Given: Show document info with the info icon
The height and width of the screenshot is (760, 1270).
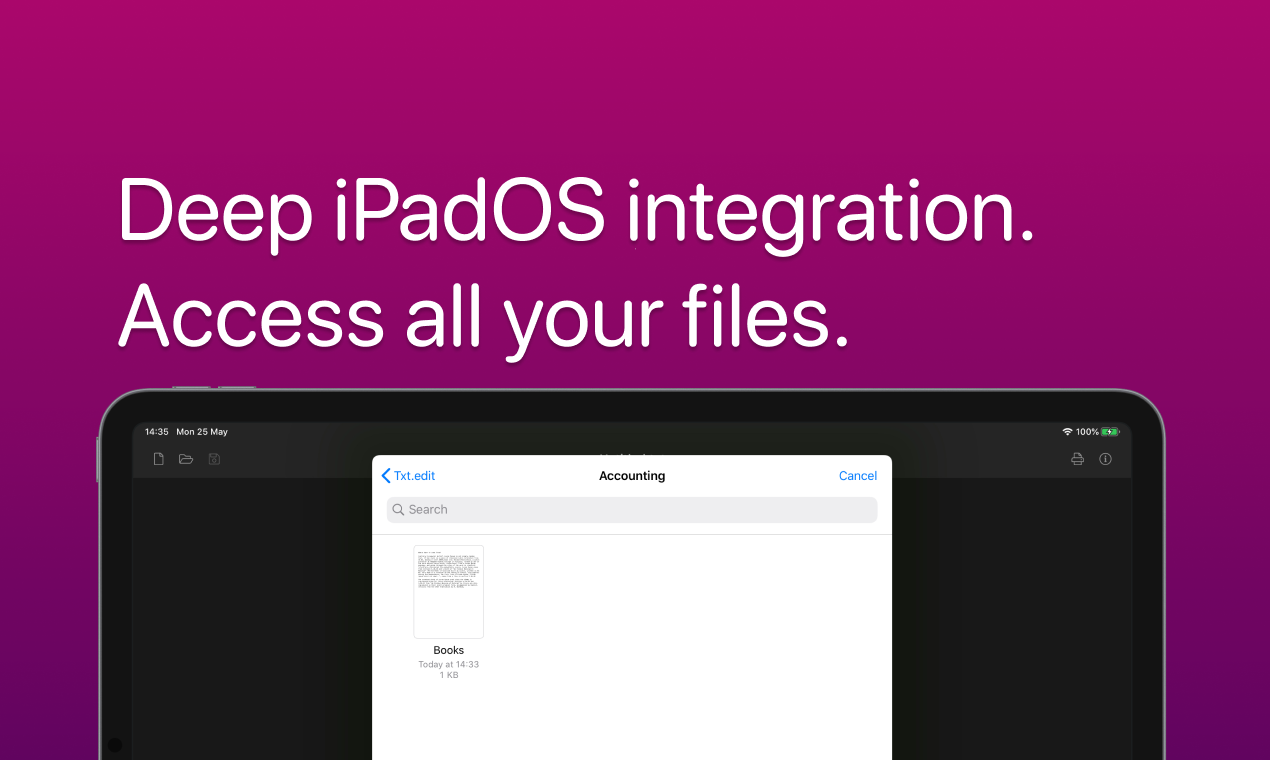Looking at the screenshot, I should (1105, 459).
